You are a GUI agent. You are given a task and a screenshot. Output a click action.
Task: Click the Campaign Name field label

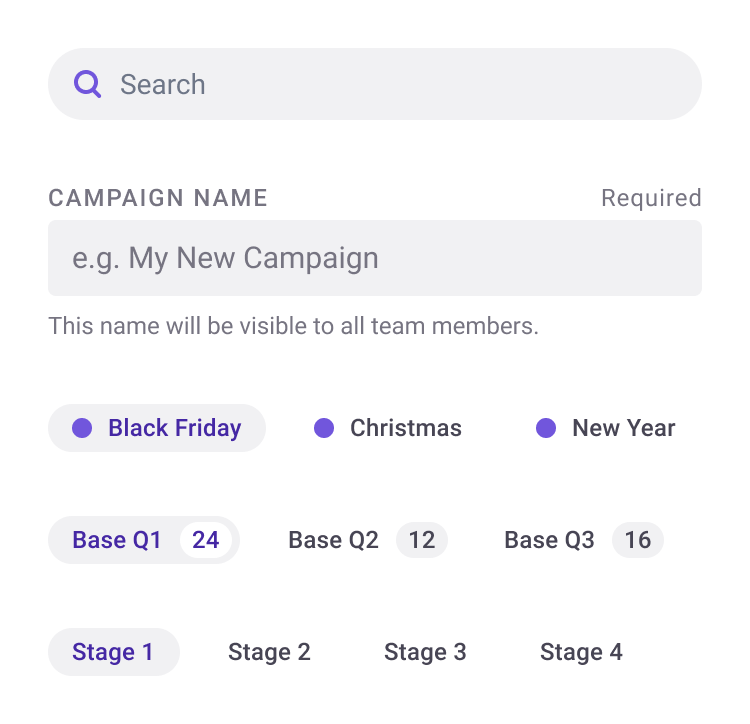[x=158, y=198]
